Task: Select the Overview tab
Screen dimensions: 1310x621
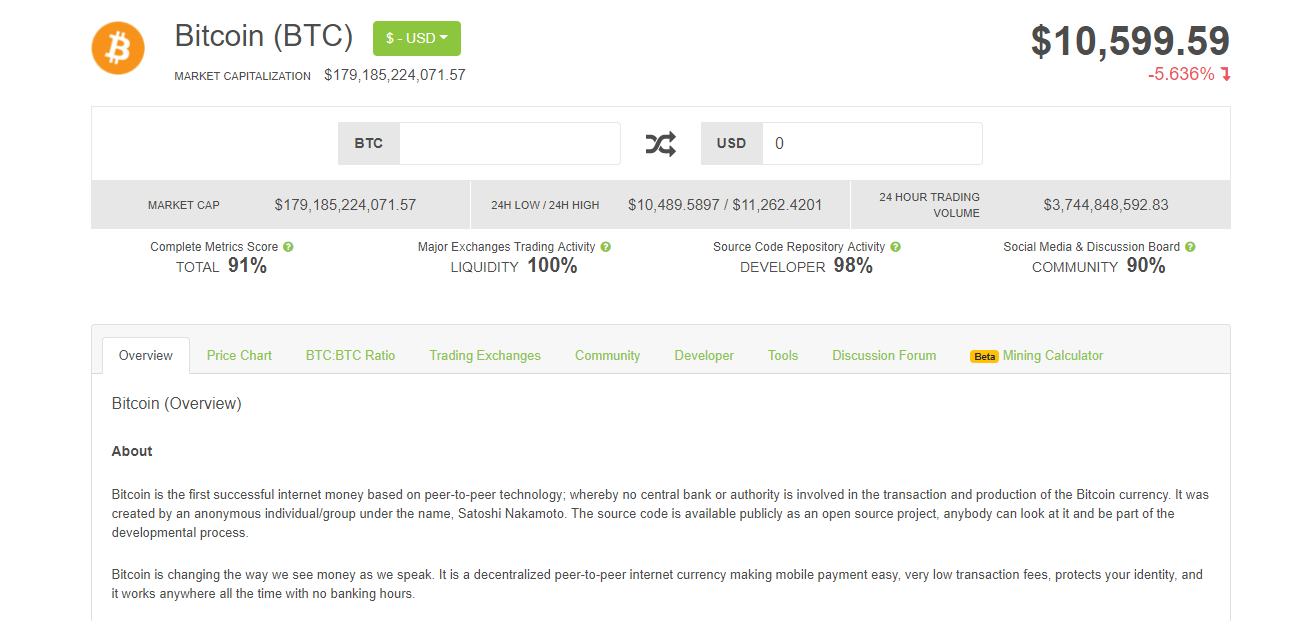Action: pyautogui.click(x=146, y=355)
